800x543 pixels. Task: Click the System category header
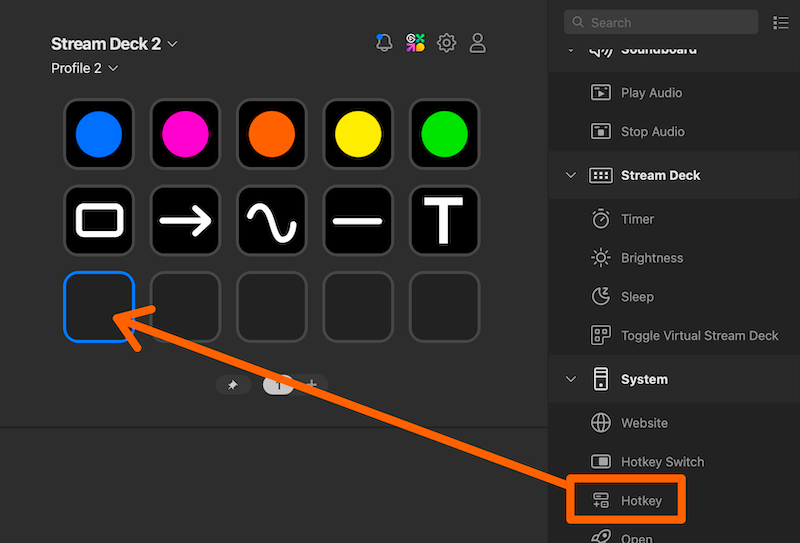pos(673,379)
